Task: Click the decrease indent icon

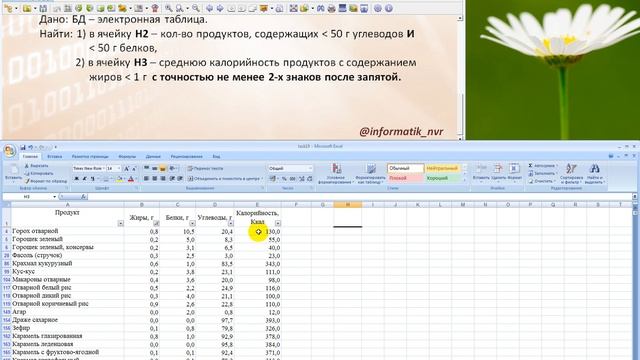Action: (172, 179)
